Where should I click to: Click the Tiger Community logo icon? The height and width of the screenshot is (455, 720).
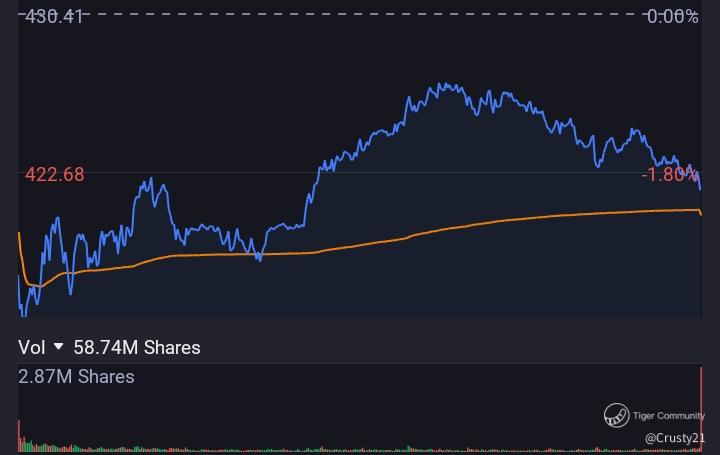coord(616,416)
